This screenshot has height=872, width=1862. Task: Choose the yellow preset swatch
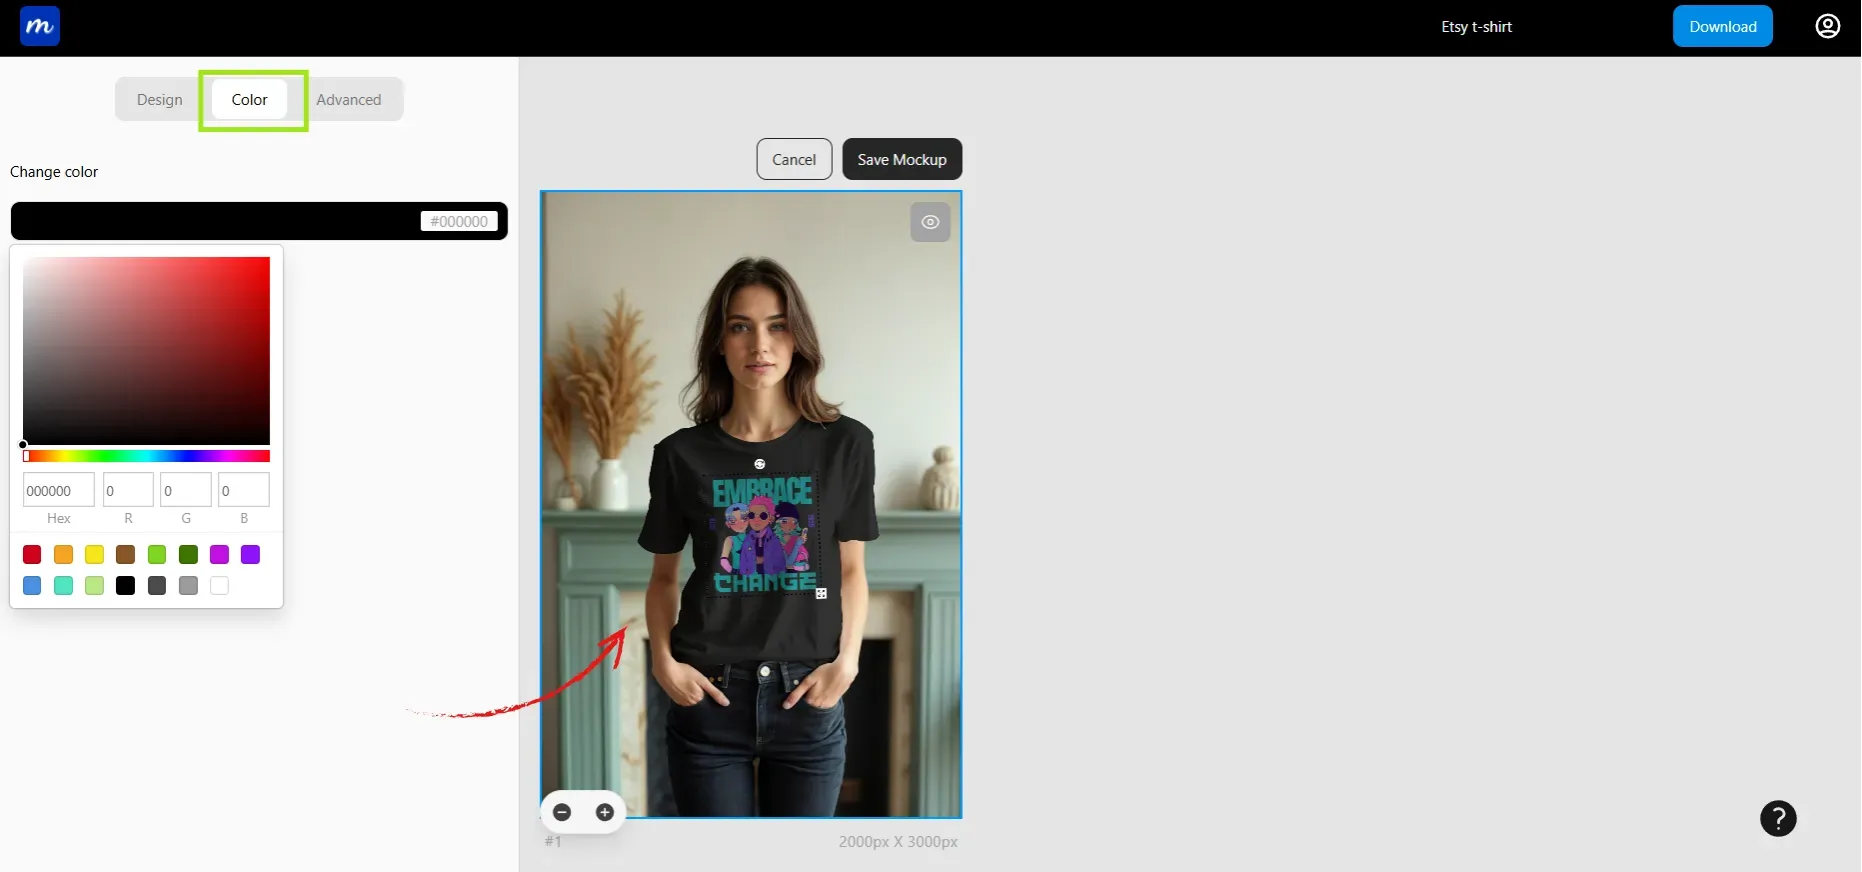[x=95, y=555]
